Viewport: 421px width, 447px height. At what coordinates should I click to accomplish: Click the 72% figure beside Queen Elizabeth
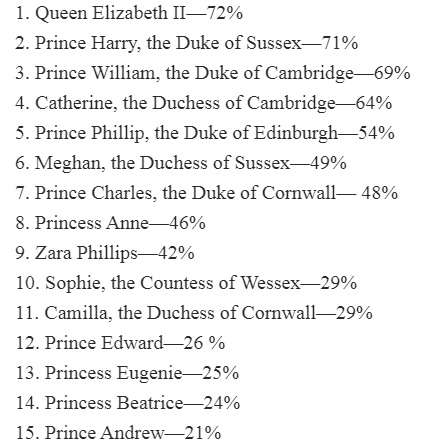tap(225, 14)
